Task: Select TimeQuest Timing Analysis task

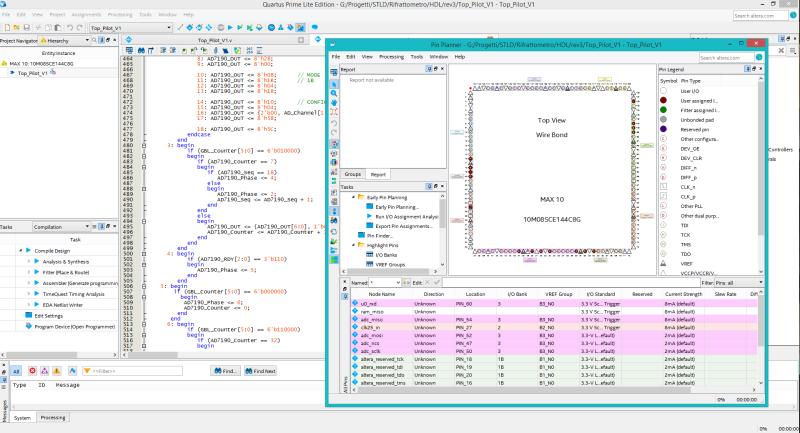Action: tap(73, 294)
